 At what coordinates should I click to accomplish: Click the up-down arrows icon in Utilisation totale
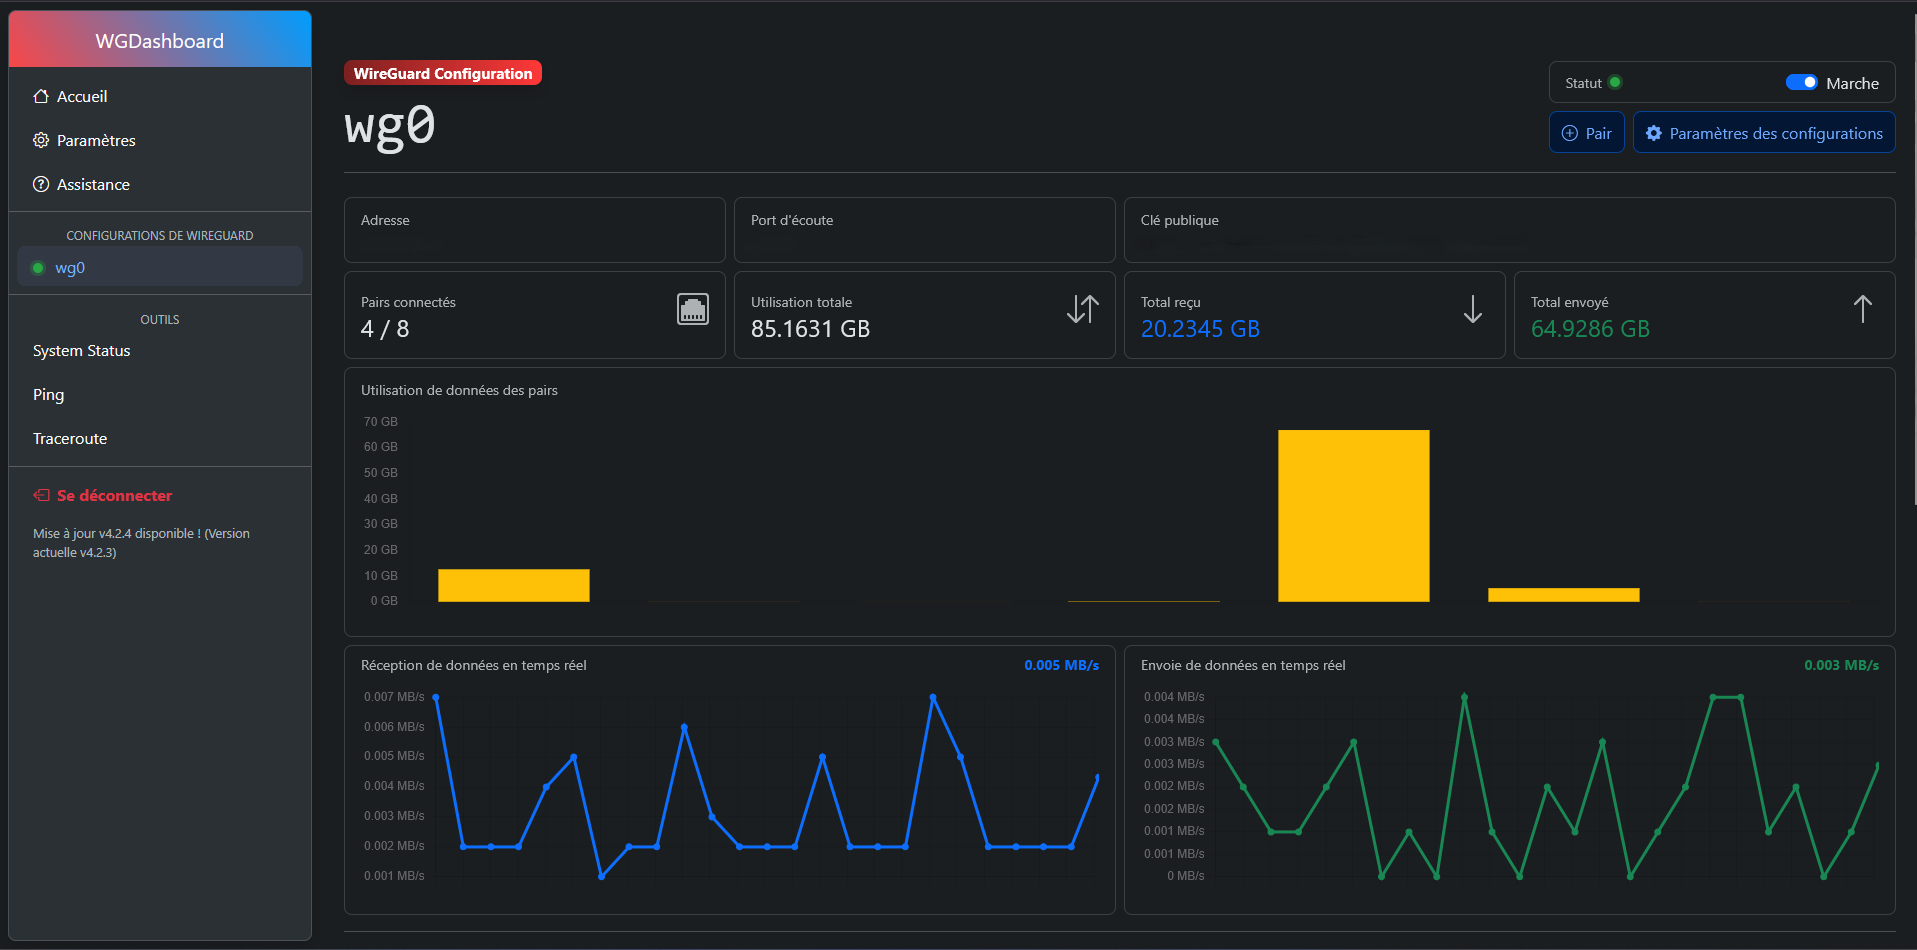click(1082, 309)
